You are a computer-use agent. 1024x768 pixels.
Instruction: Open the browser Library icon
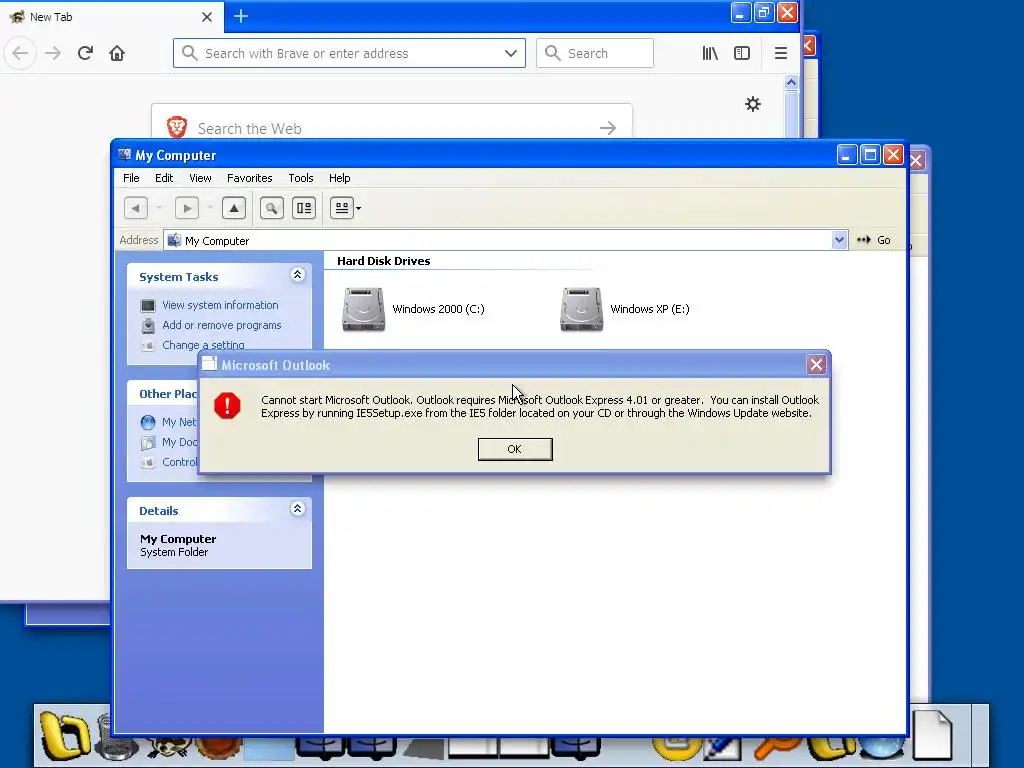[710, 53]
